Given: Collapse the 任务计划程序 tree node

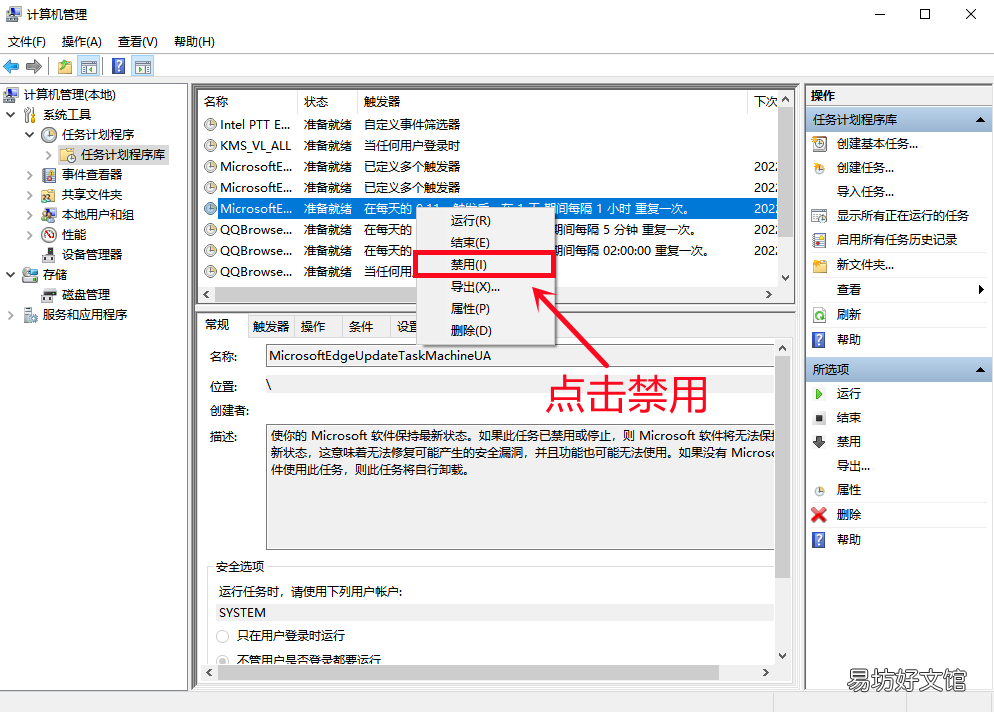Looking at the screenshot, I should pyautogui.click(x=30, y=134).
